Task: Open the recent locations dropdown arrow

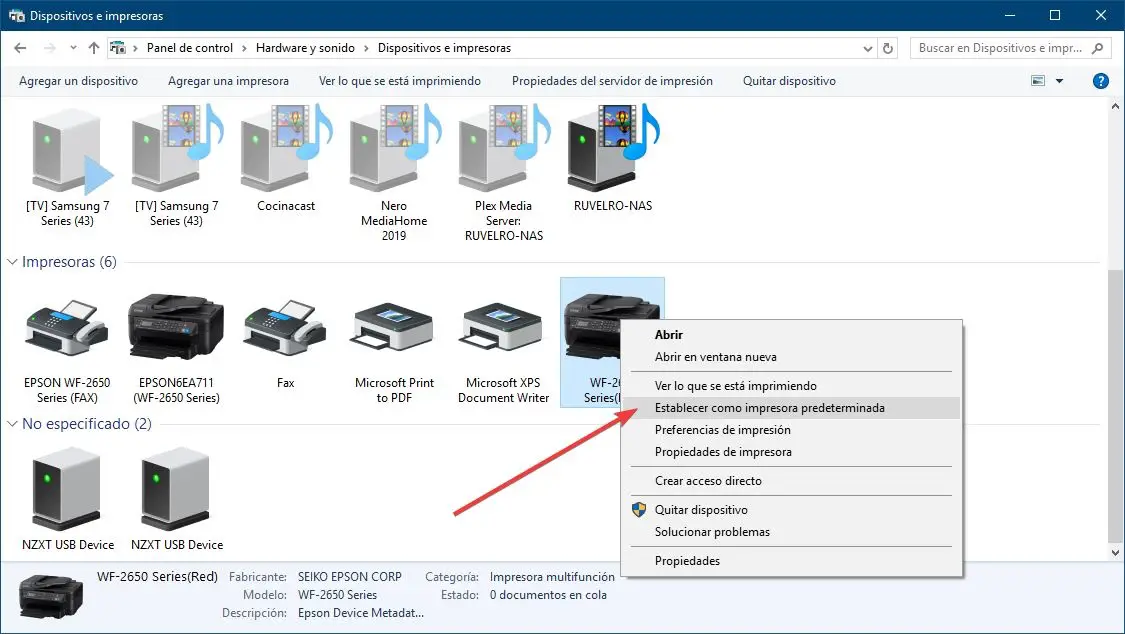Action: click(x=73, y=48)
